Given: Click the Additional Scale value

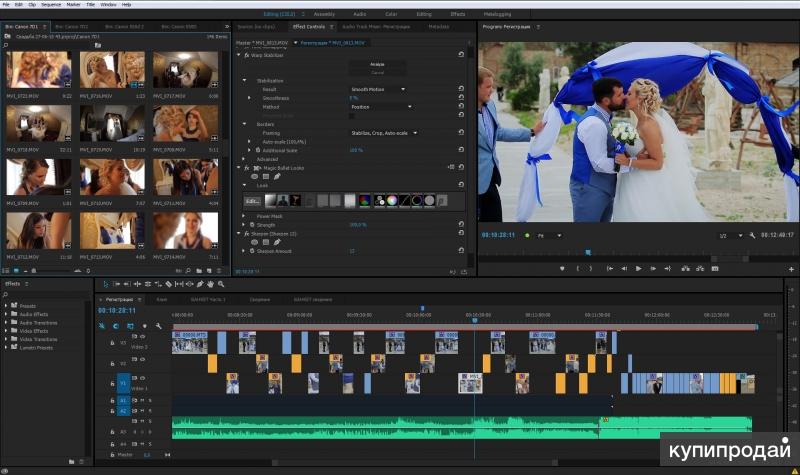Looking at the screenshot, I should pyautogui.click(x=356, y=151).
